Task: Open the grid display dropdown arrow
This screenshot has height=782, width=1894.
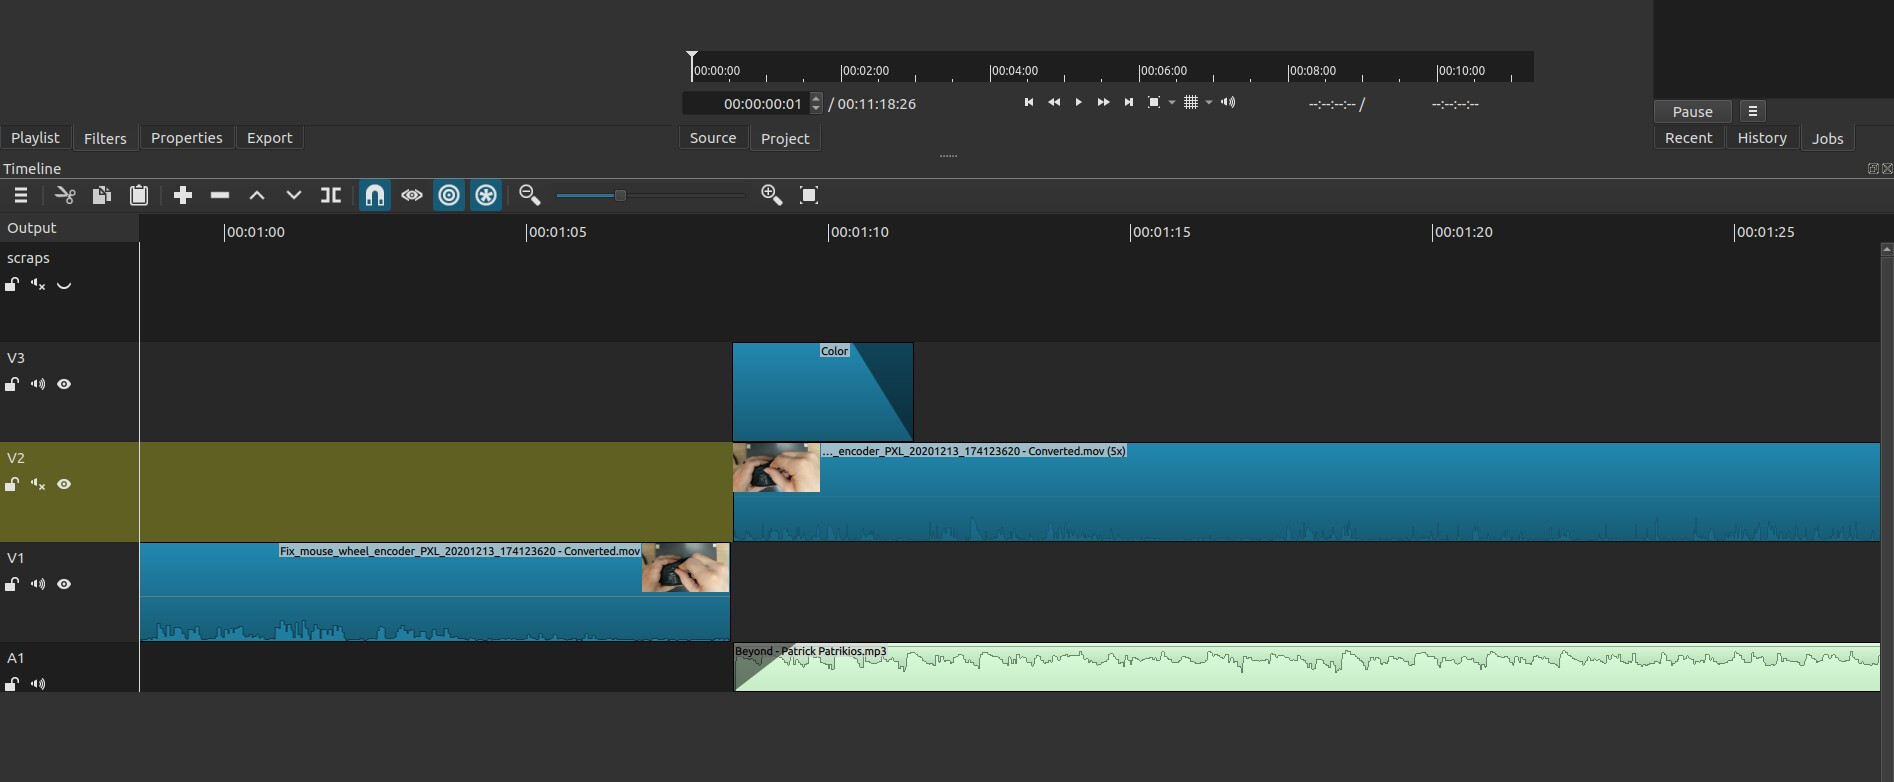Action: 1209,102
